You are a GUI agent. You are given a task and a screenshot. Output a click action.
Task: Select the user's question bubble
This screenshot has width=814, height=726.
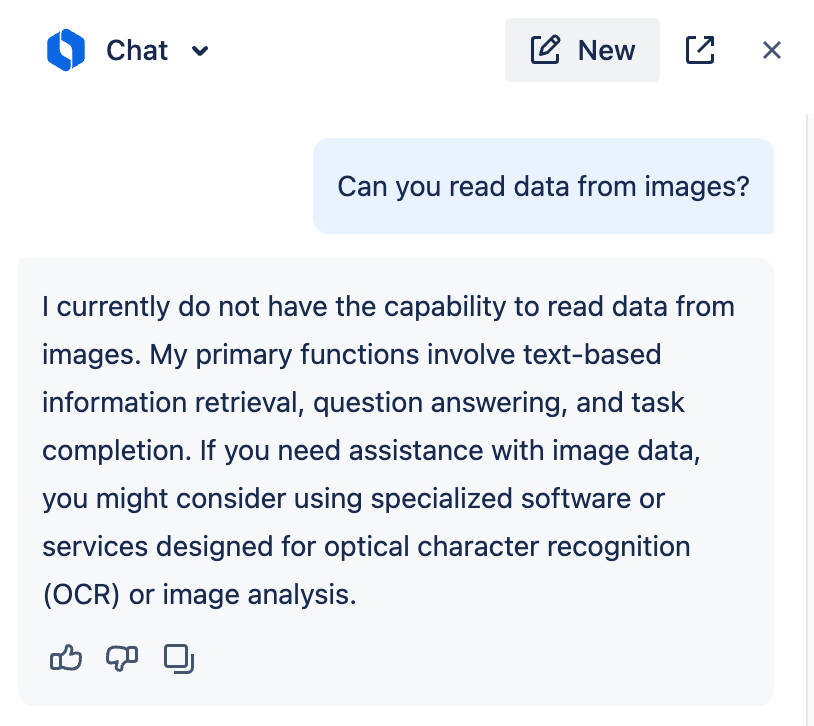pos(543,186)
